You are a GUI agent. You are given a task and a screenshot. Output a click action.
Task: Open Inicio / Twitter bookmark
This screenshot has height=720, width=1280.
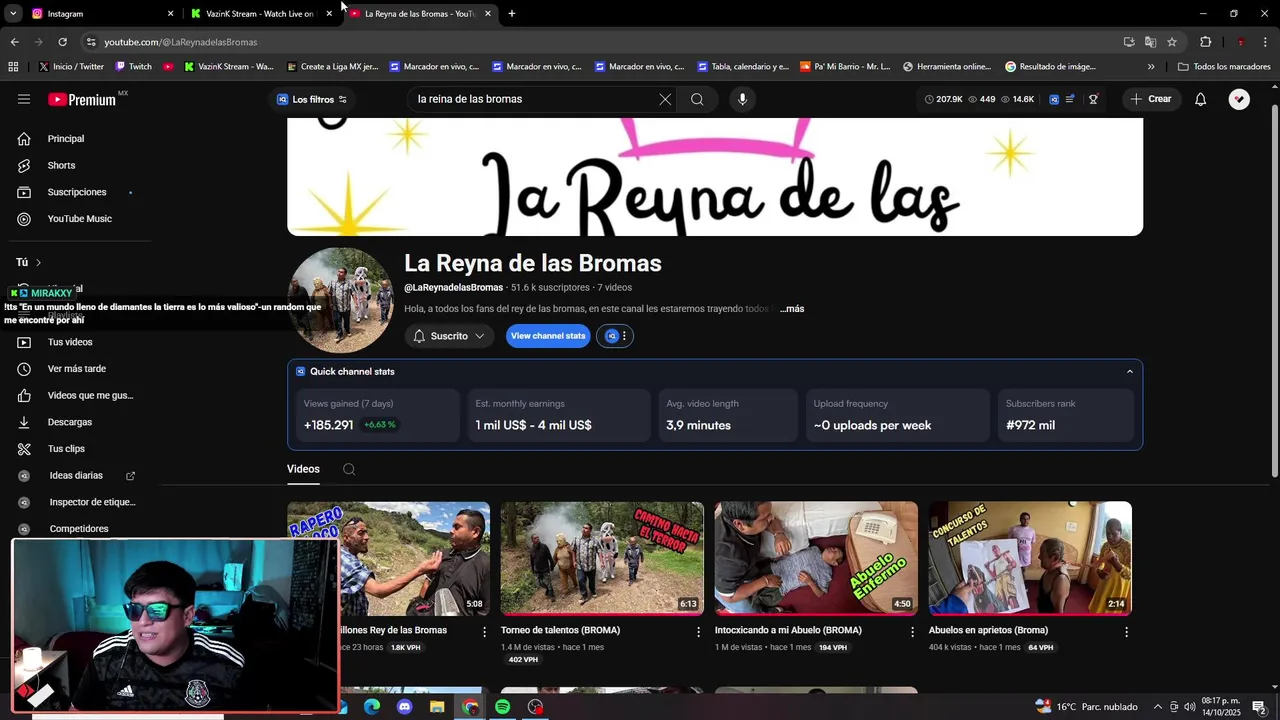pos(71,67)
